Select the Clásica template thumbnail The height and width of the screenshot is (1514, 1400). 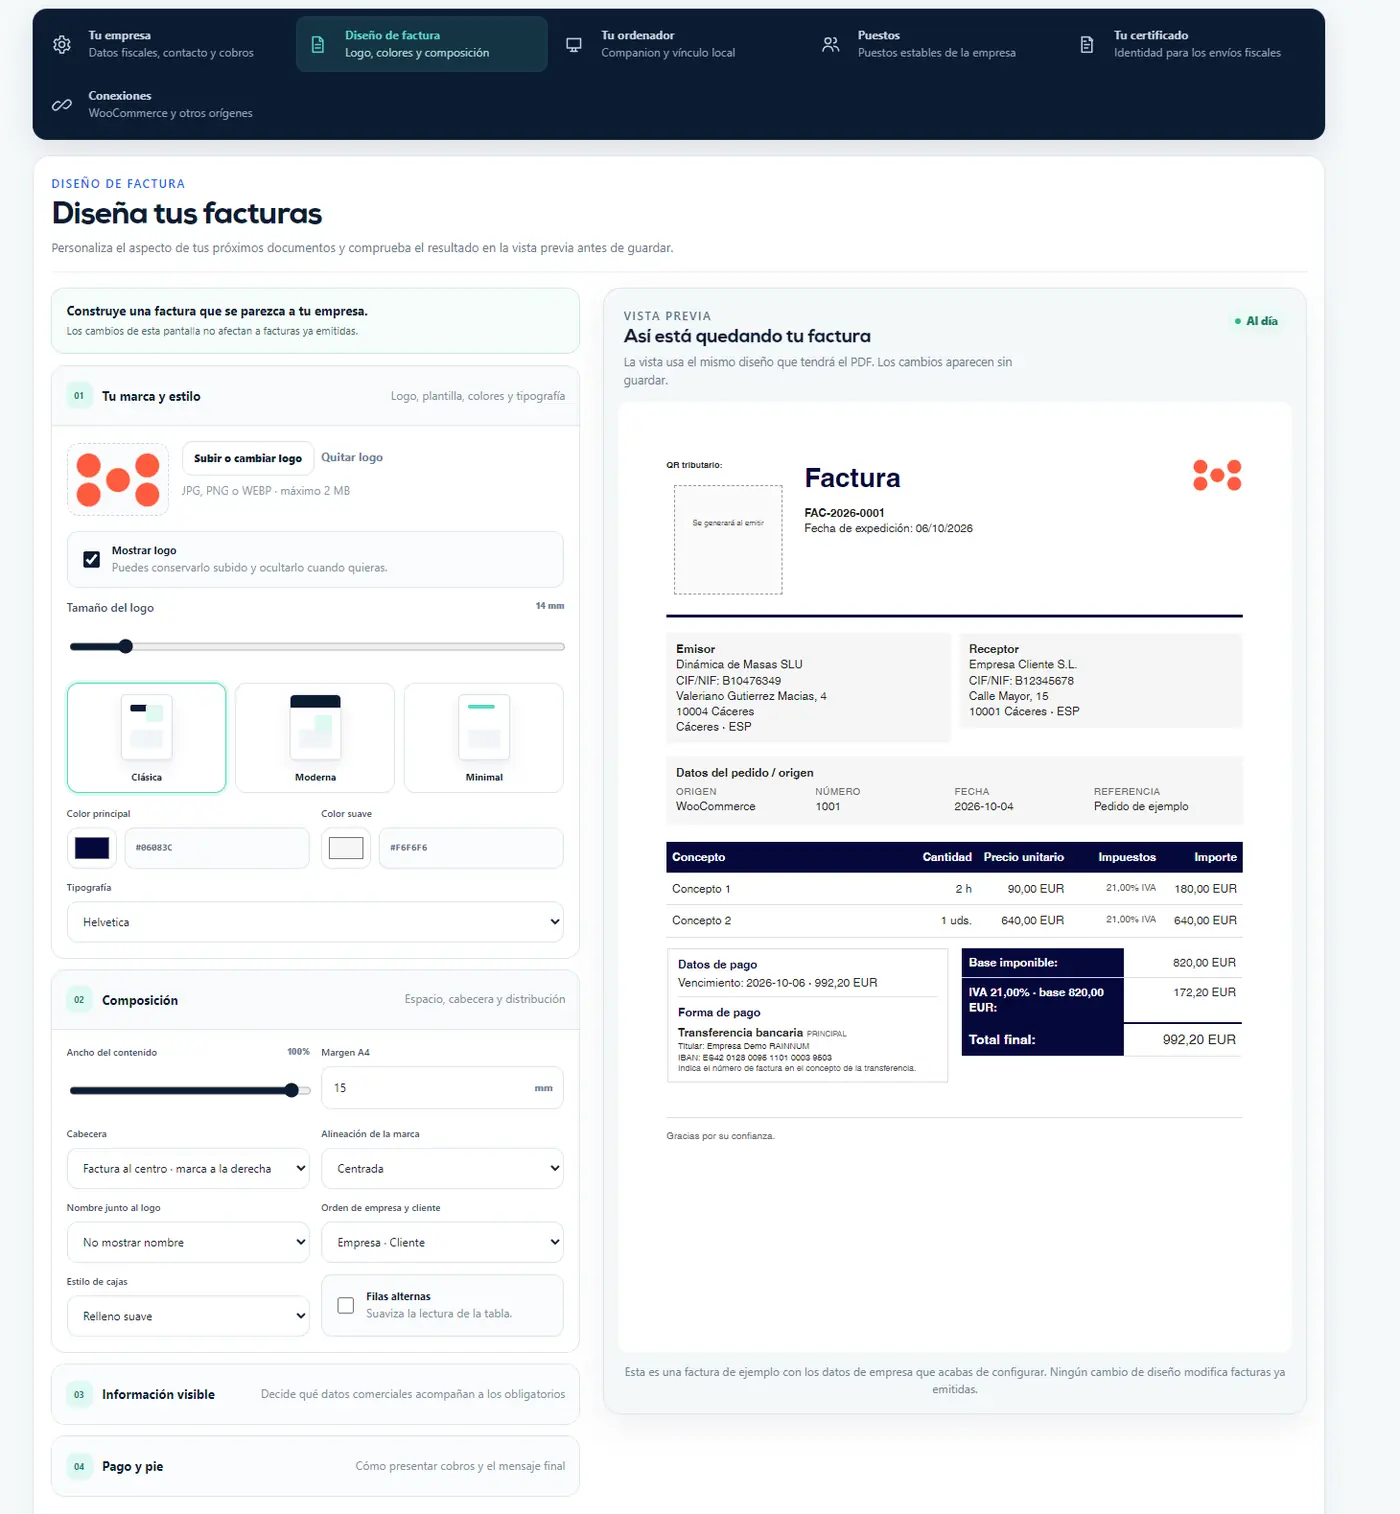(146, 737)
